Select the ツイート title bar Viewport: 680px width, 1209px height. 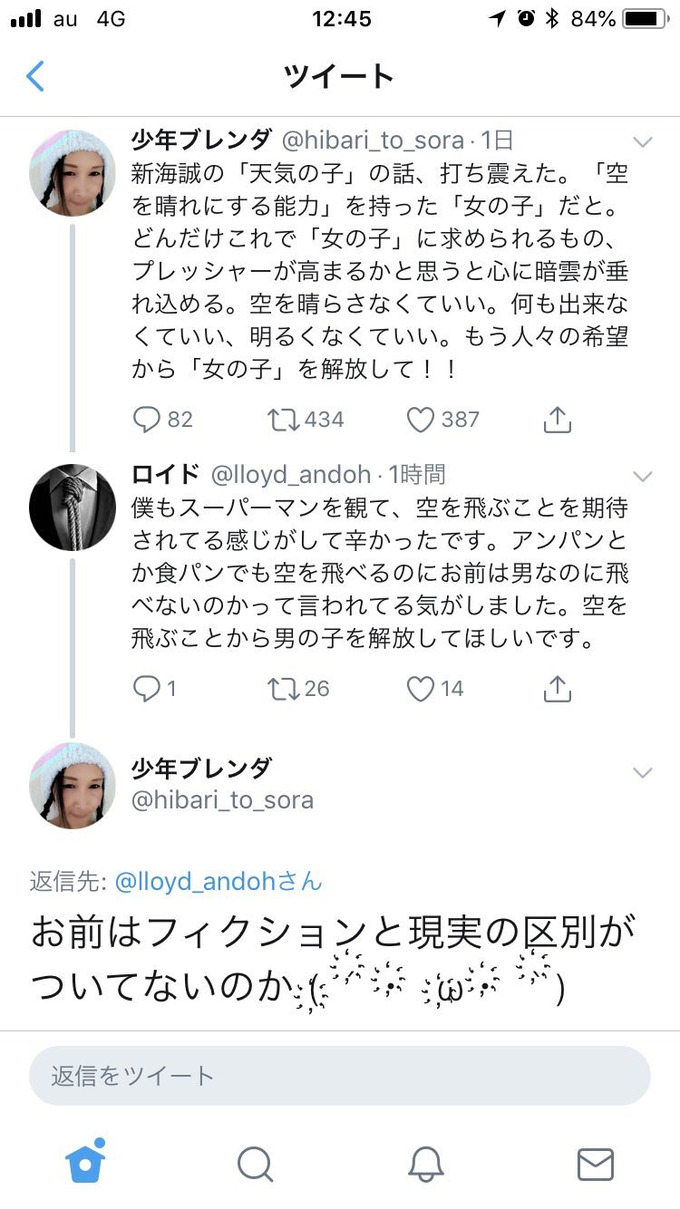339,75
